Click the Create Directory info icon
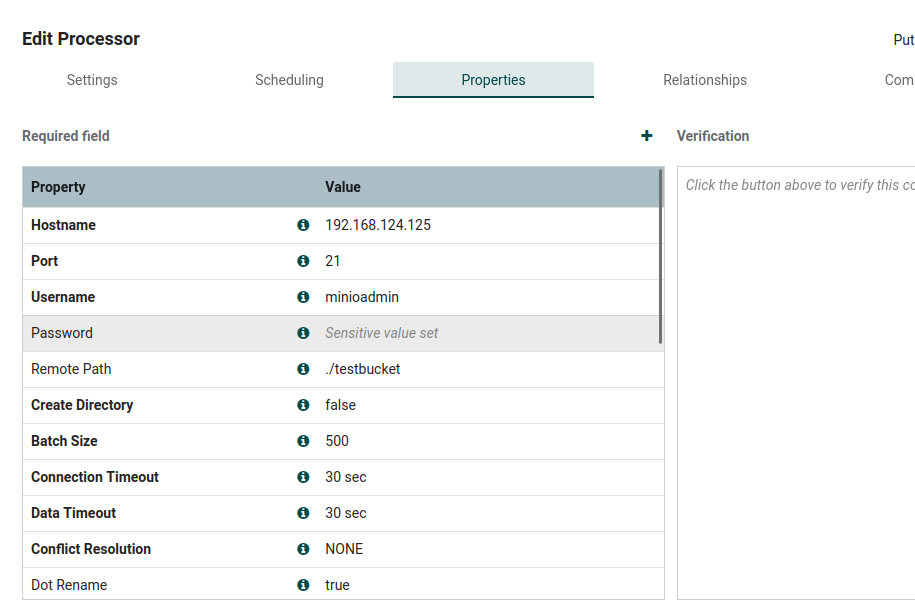 (x=303, y=405)
